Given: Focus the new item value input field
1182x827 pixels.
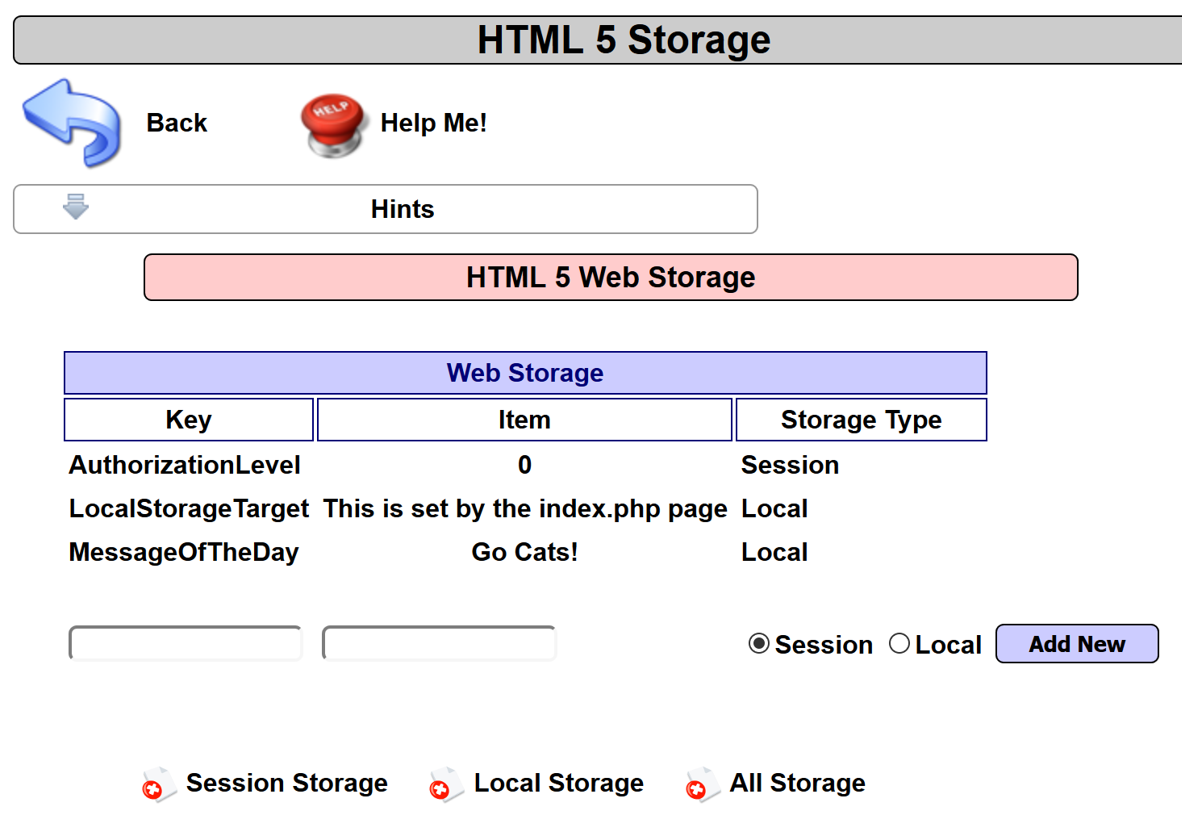Looking at the screenshot, I should (x=438, y=644).
